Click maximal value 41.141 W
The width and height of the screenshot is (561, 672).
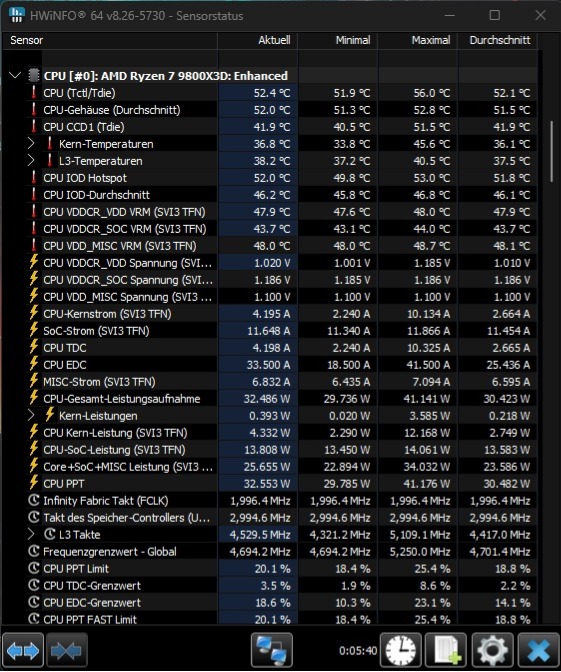coord(426,399)
